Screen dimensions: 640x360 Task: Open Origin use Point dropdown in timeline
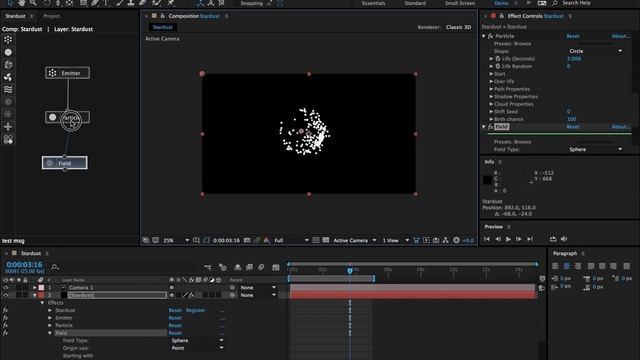197,348
